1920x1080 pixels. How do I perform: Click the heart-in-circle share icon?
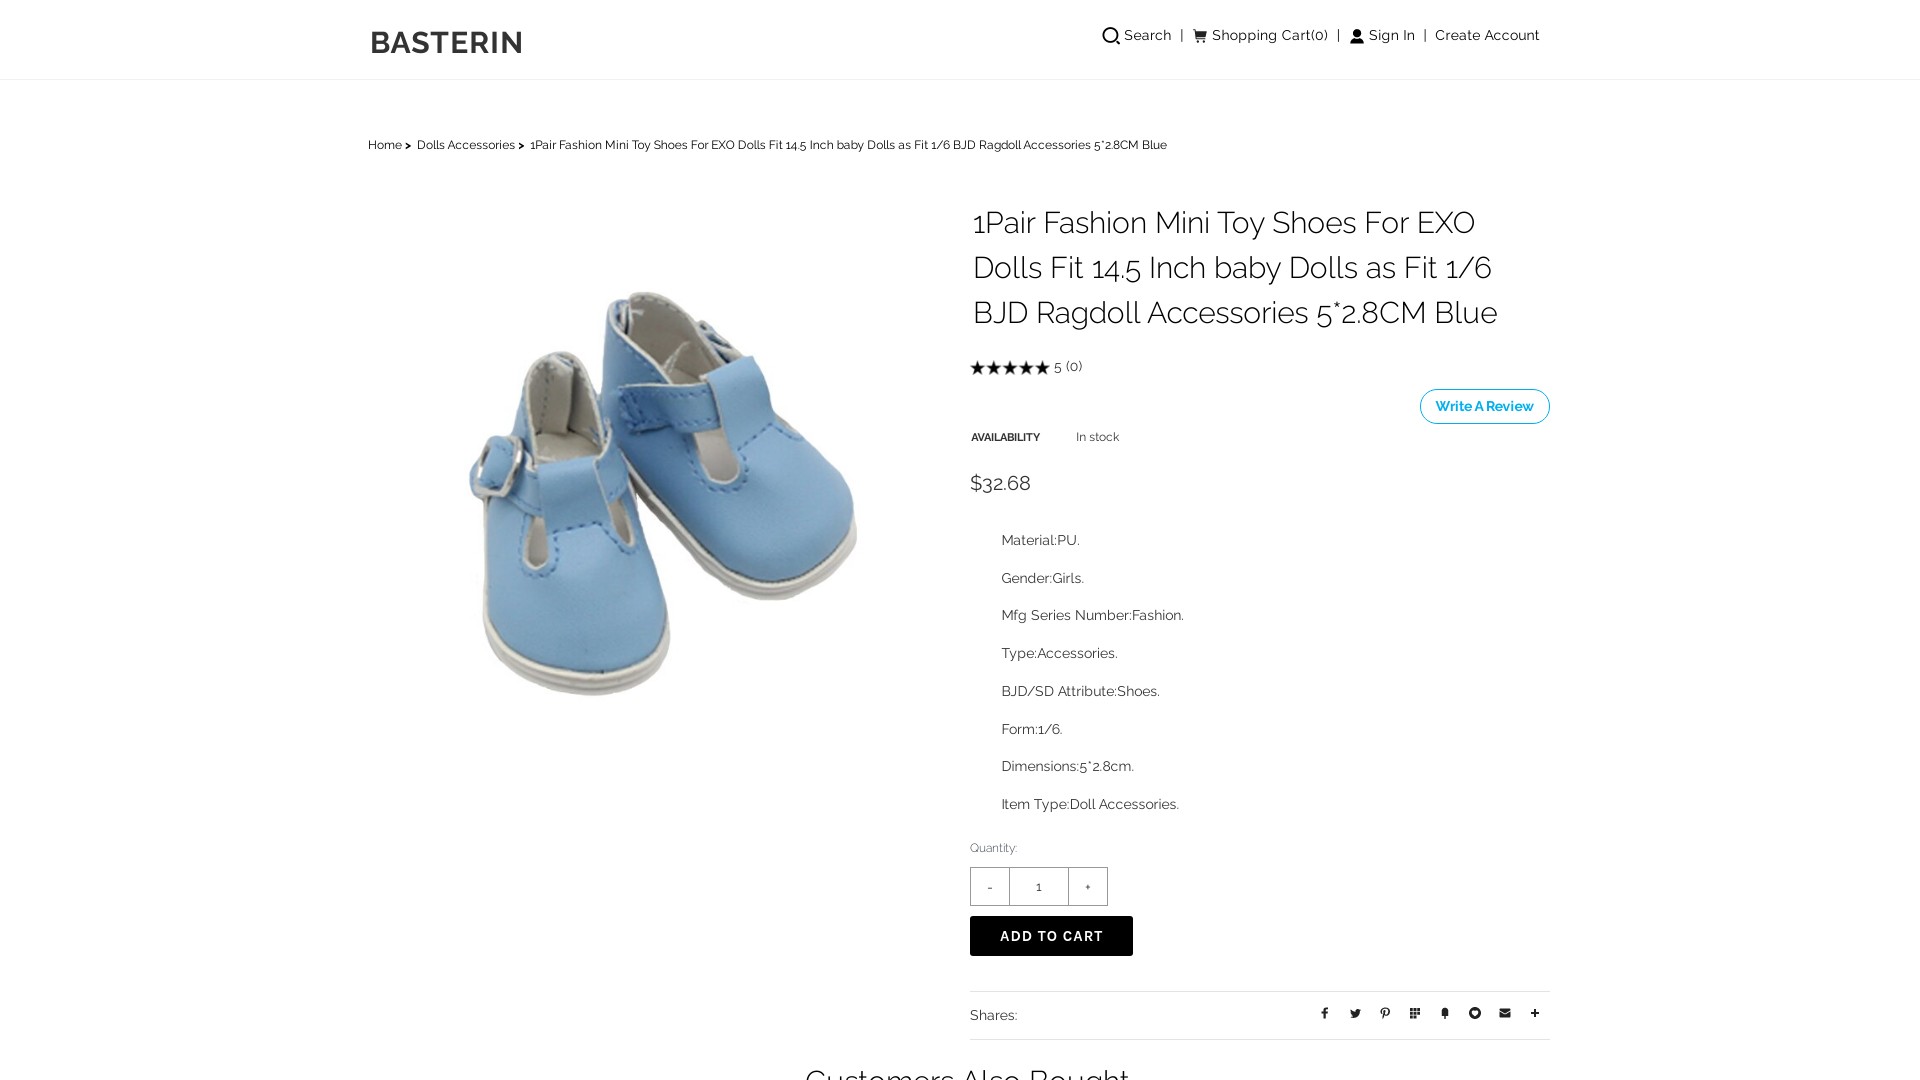tap(1475, 1014)
